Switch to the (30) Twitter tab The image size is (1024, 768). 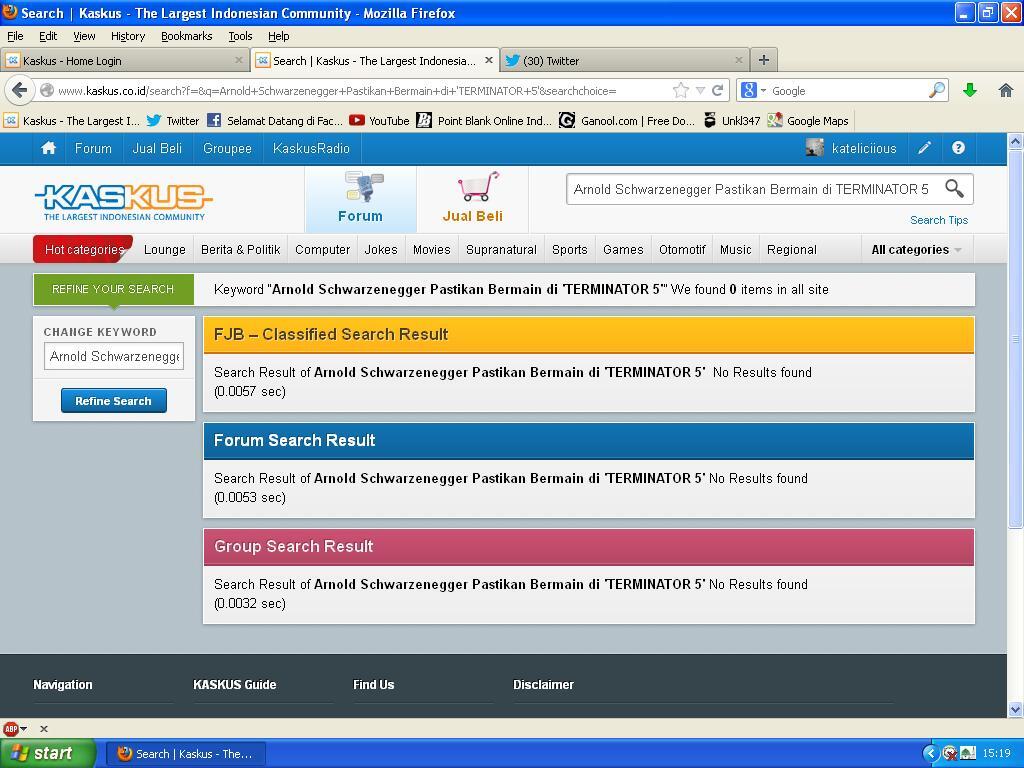pyautogui.click(x=625, y=60)
